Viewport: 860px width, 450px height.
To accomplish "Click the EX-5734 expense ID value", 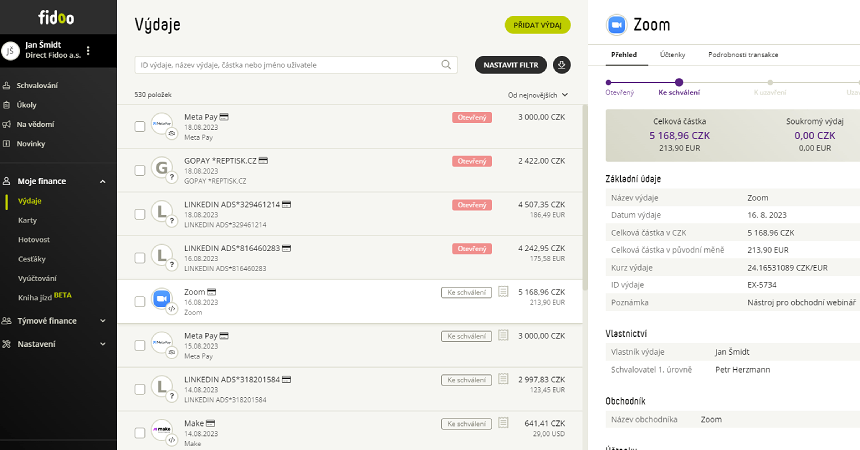I will pyautogui.click(x=762, y=285).
